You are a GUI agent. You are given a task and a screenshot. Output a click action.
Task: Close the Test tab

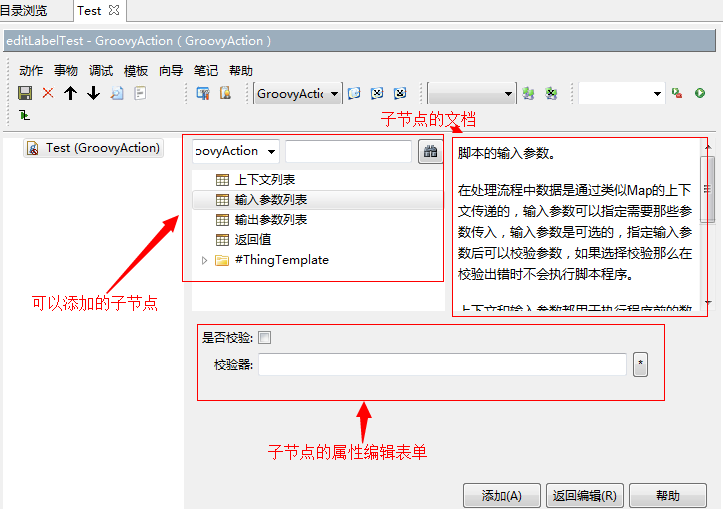coord(114,10)
